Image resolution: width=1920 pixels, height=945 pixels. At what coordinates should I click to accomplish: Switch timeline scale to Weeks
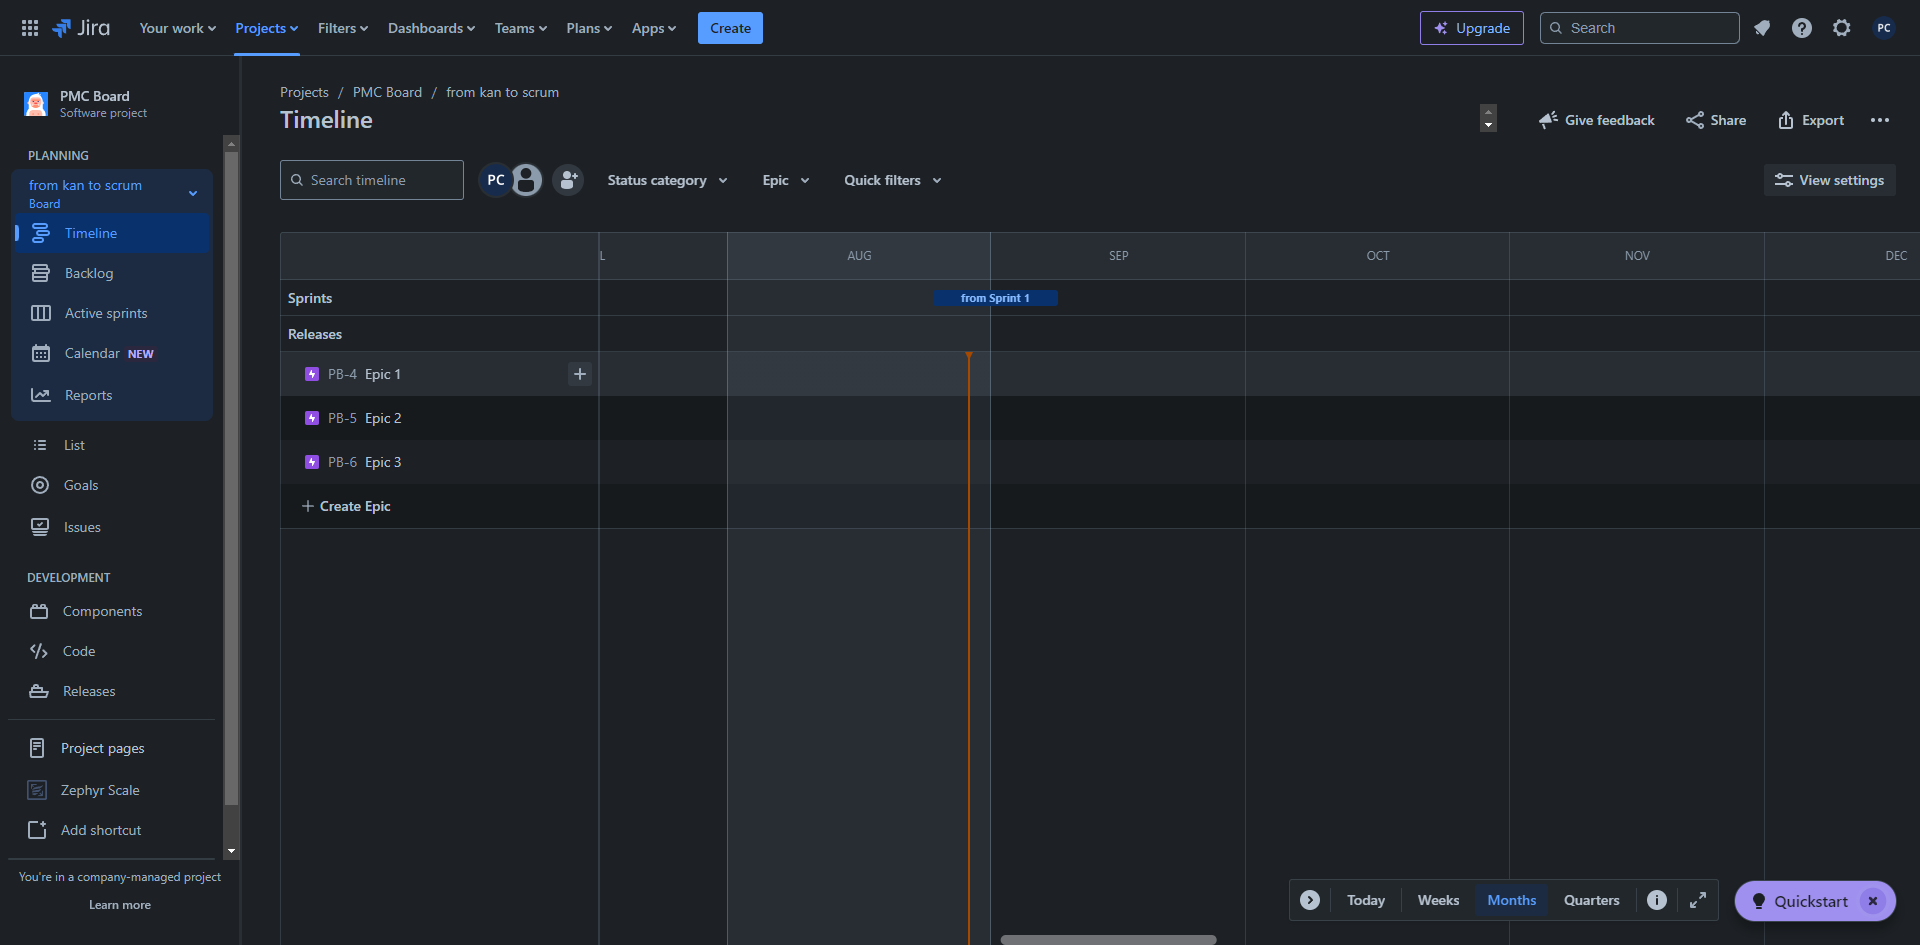coord(1437,900)
